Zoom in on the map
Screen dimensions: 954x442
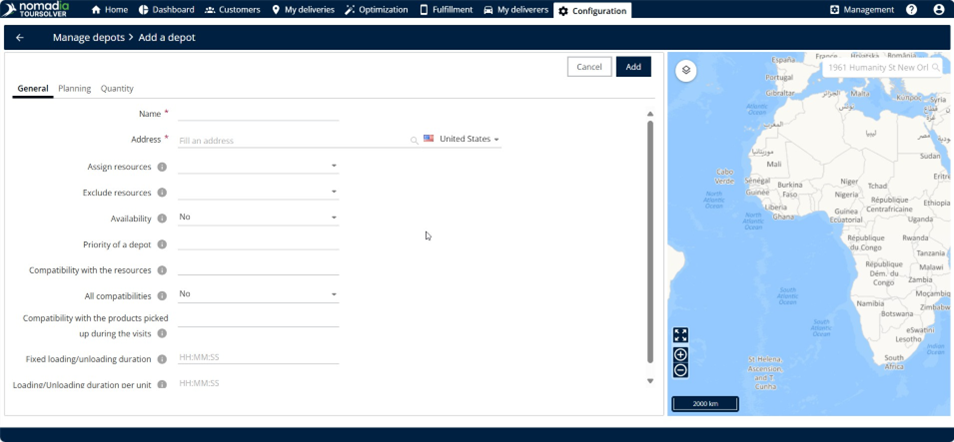(x=680, y=355)
